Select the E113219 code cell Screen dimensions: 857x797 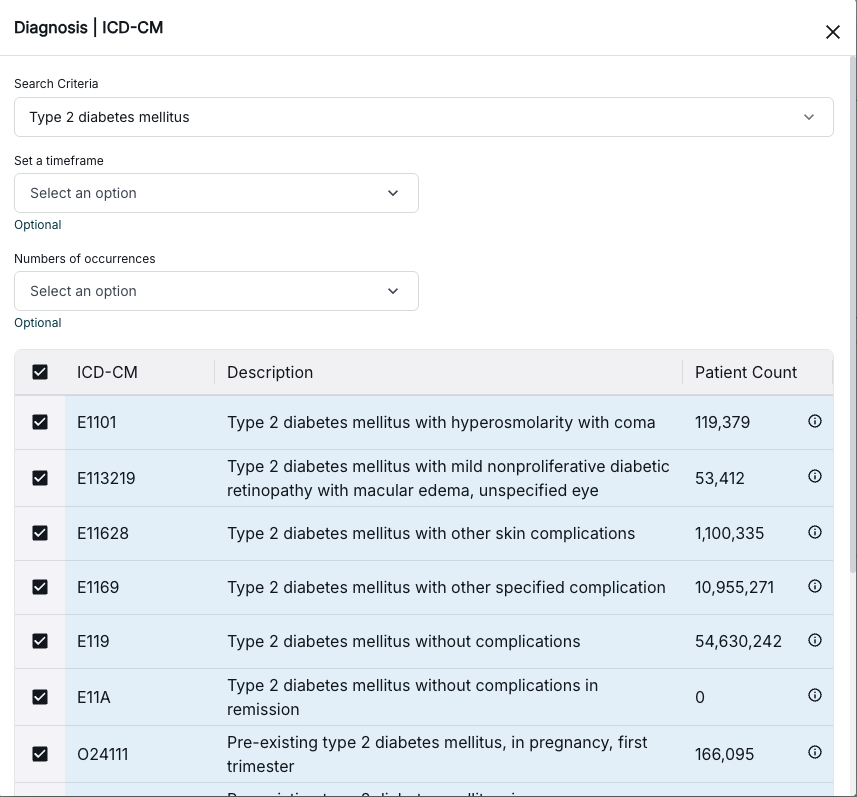click(106, 478)
